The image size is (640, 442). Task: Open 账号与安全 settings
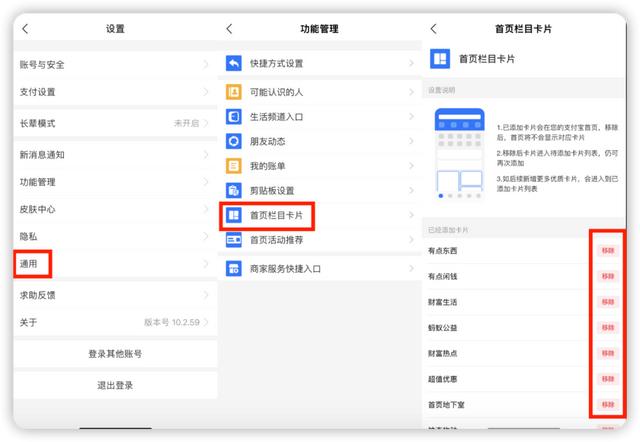(115, 64)
